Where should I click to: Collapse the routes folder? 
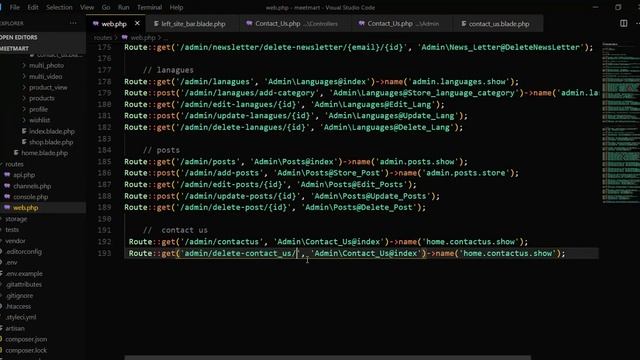(x=14, y=164)
